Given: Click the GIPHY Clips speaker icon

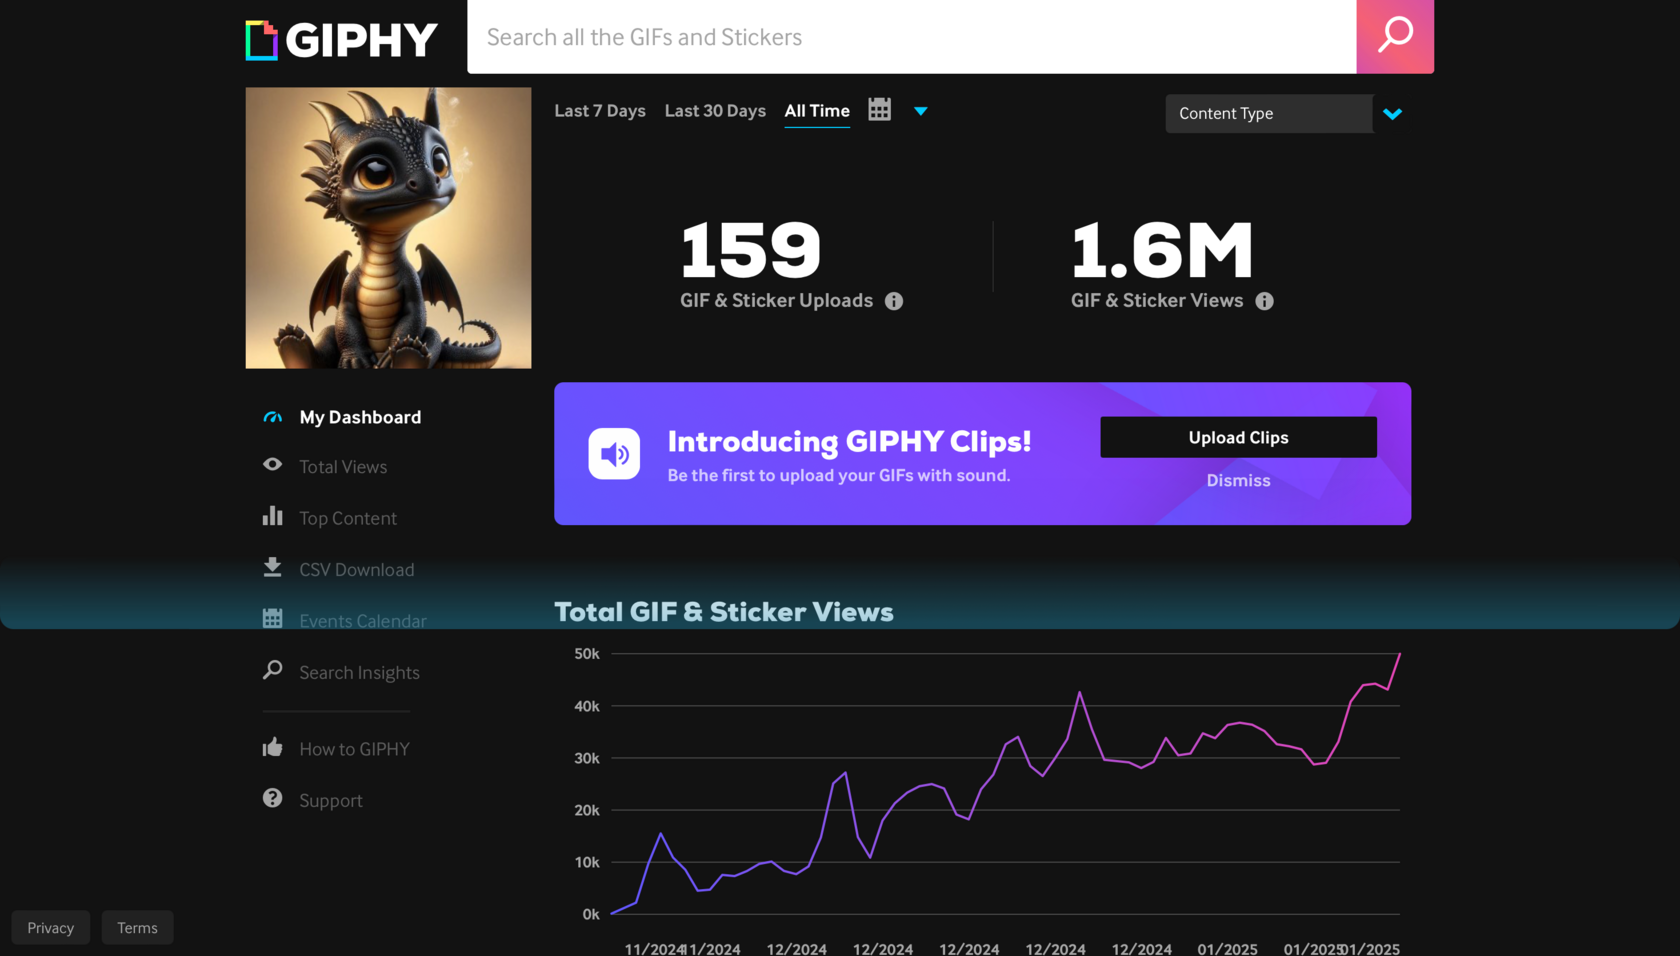Looking at the screenshot, I should coord(614,454).
